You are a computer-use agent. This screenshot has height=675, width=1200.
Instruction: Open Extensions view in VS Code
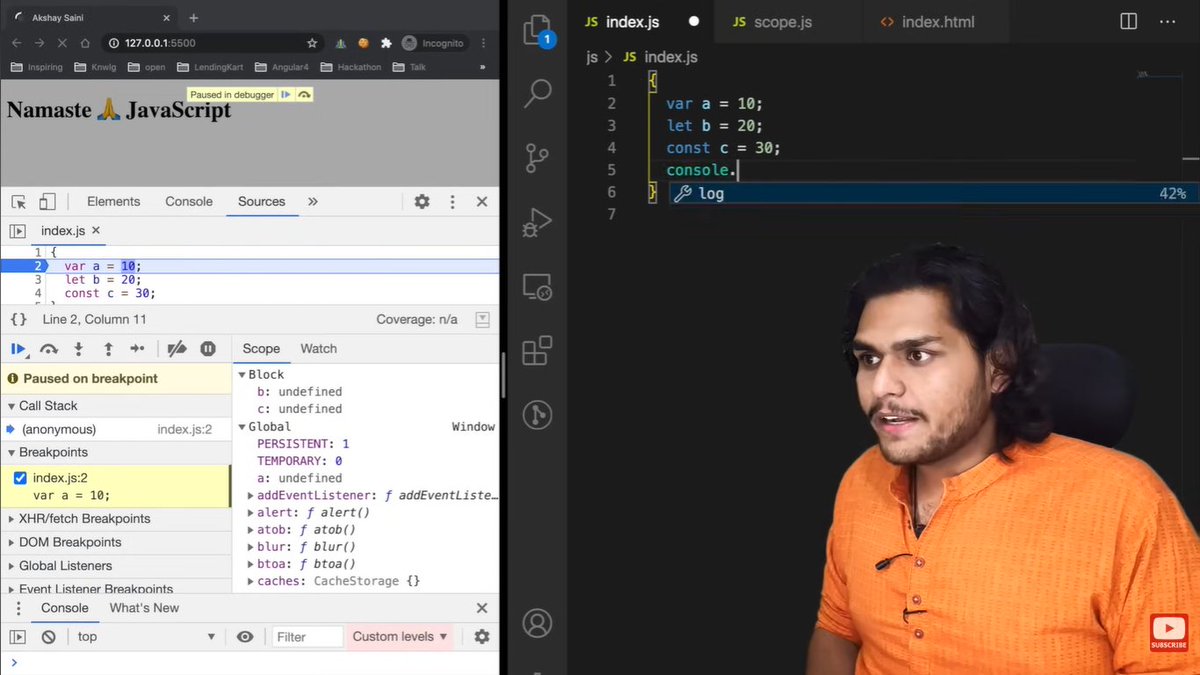(x=538, y=352)
